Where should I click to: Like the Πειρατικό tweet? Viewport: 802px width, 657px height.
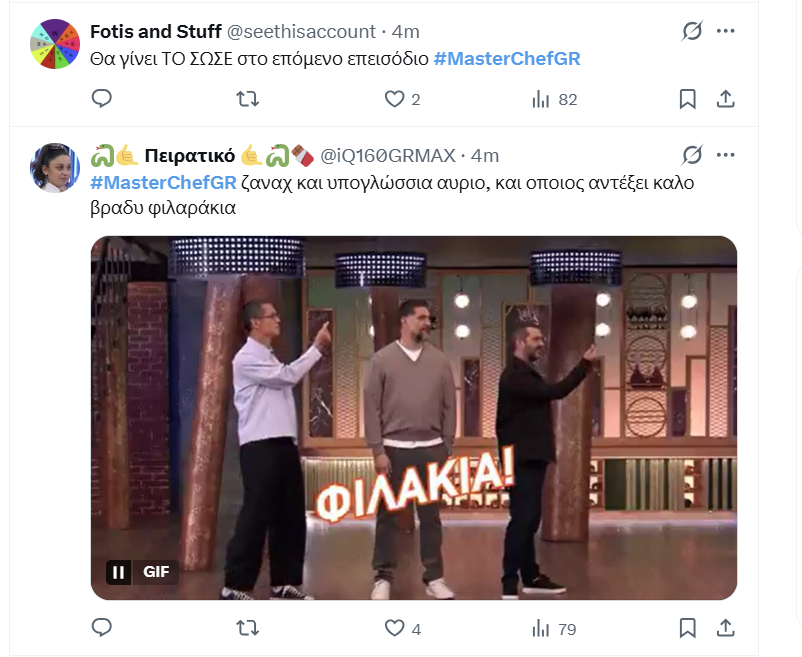[x=395, y=629]
